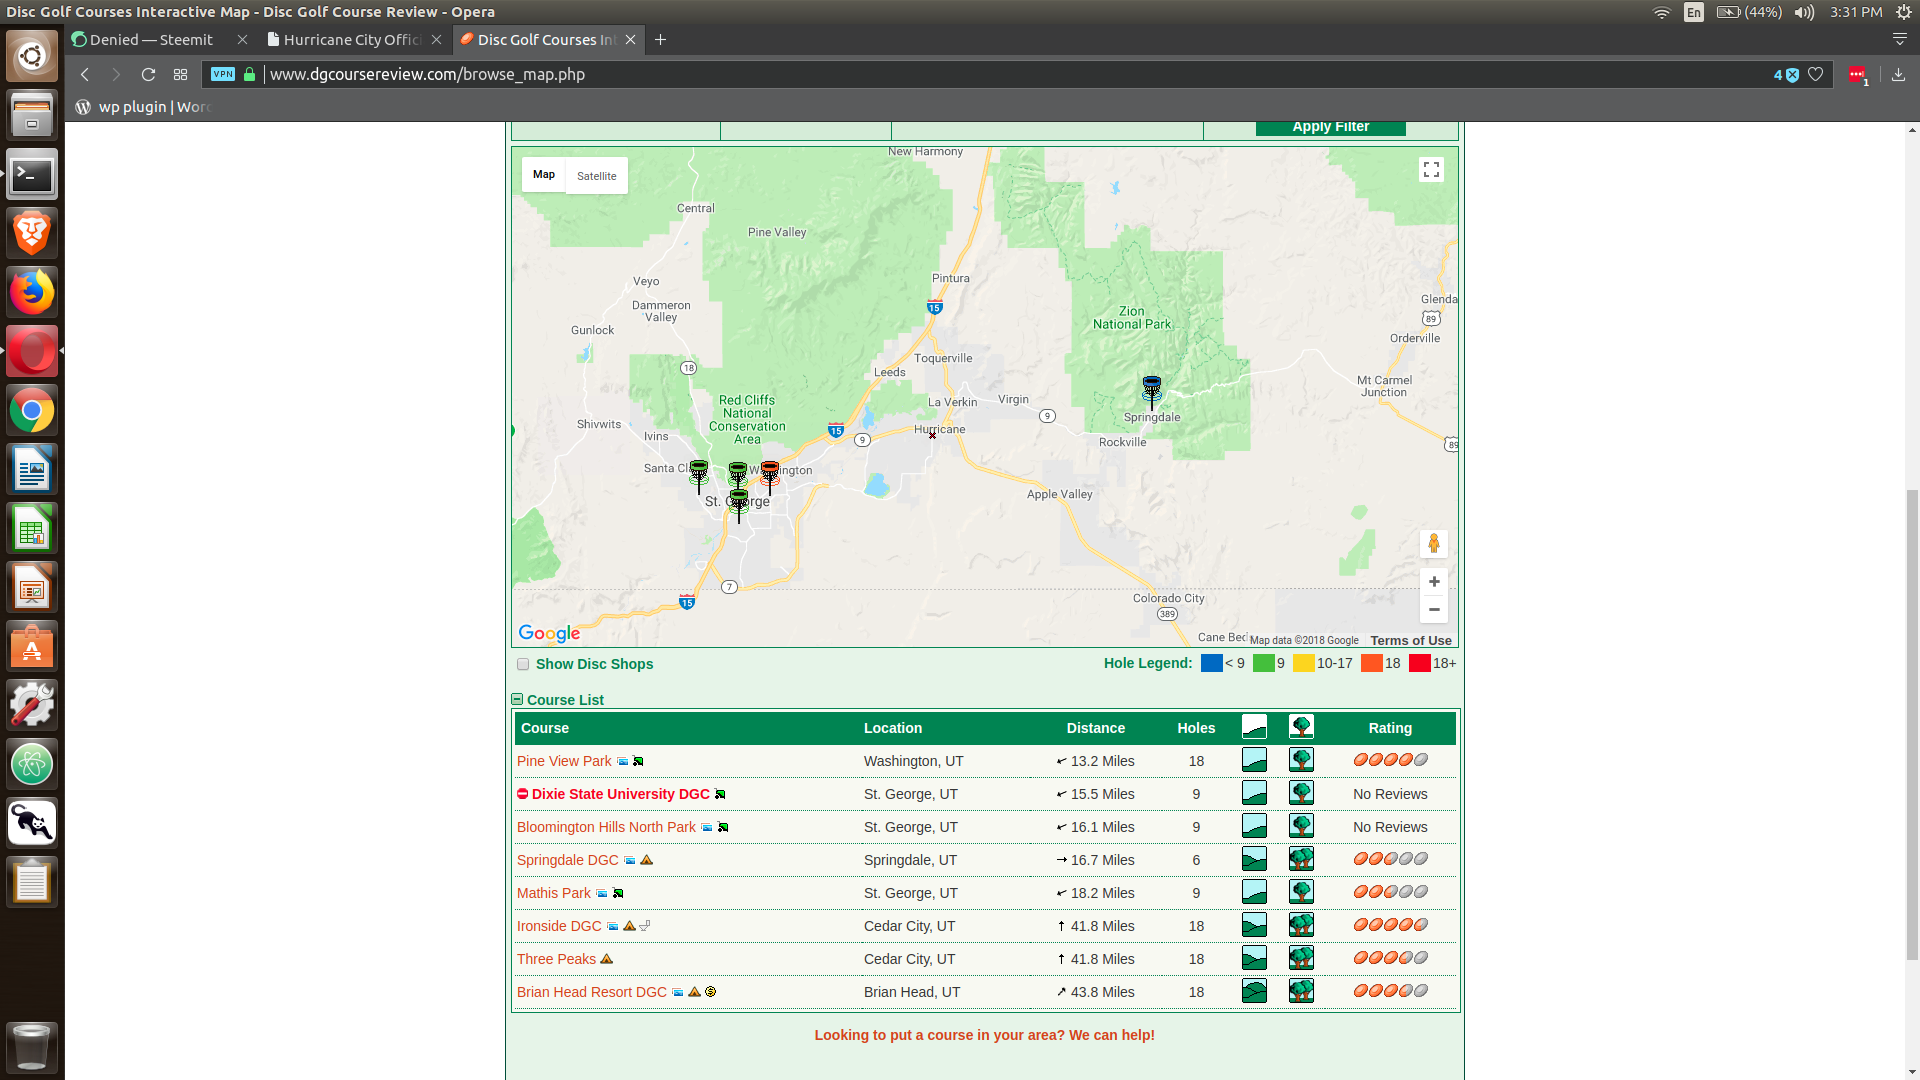Viewport: 1920px width, 1080px height.
Task: Switch to the Satellite map view
Action: [597, 176]
